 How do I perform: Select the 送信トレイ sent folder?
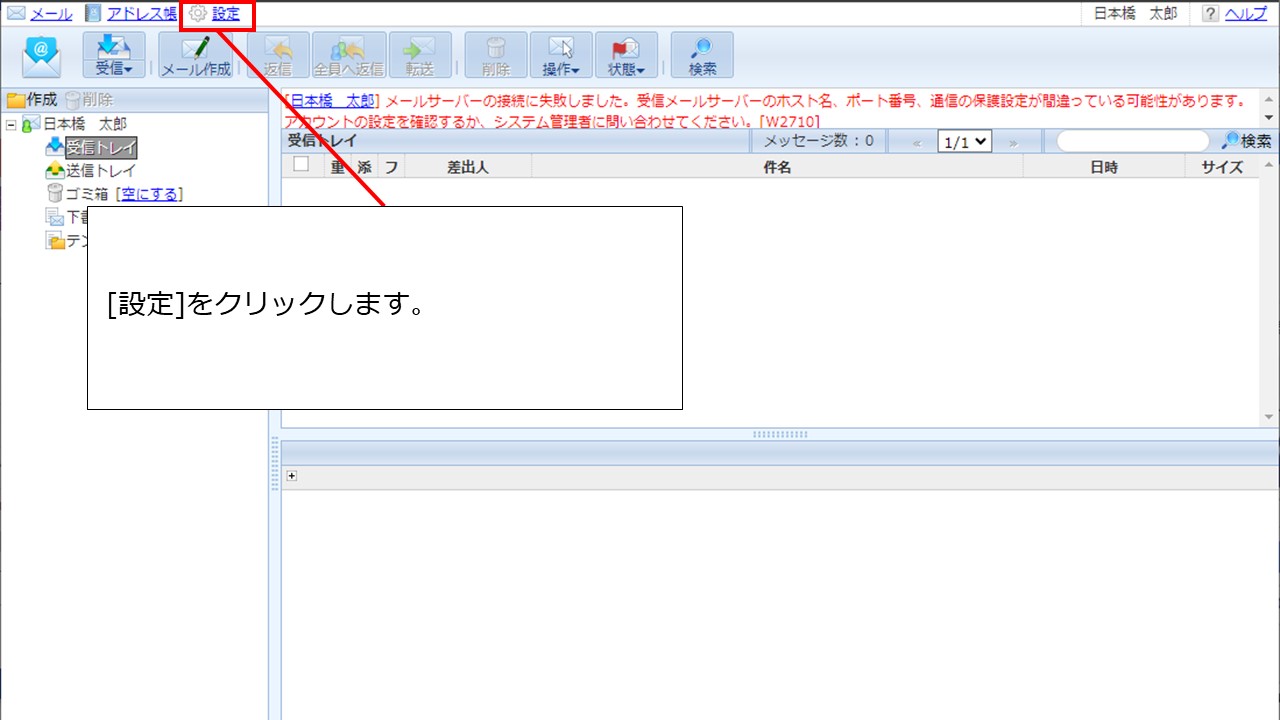100,171
